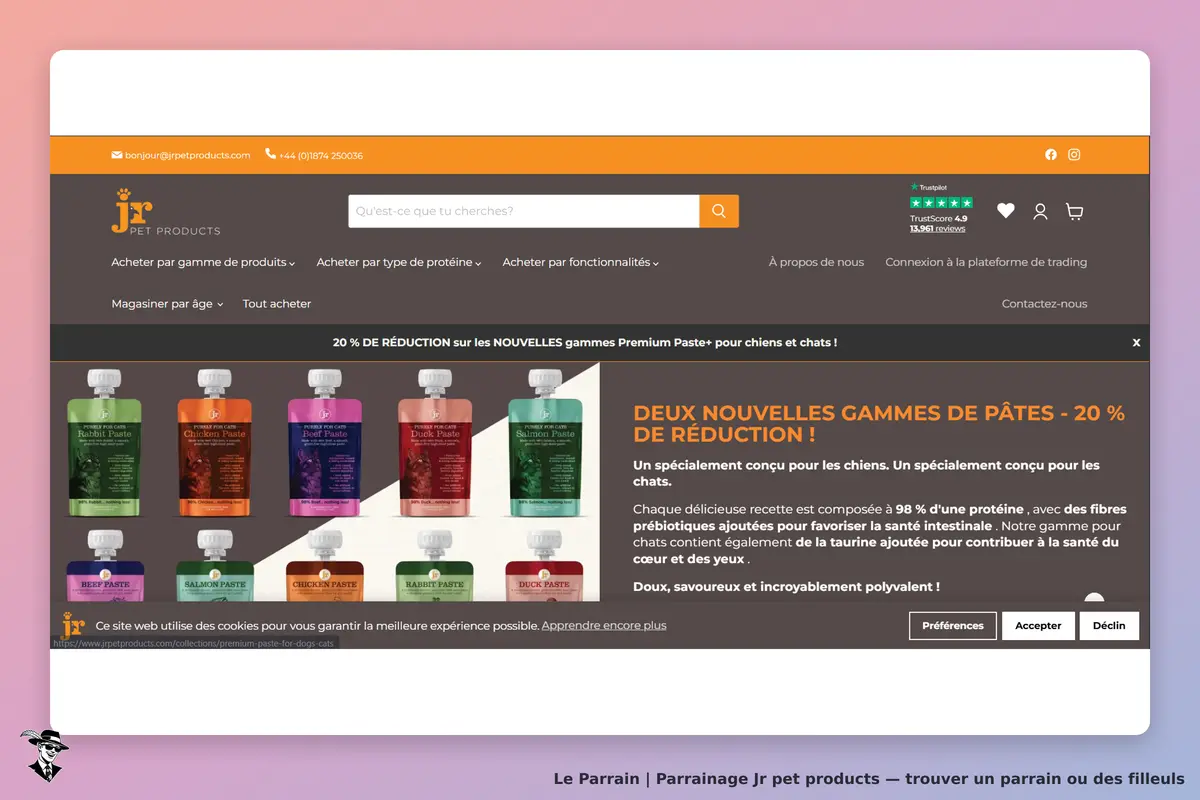Open Contactez-nous page
Viewport: 1200px width, 800px height.
(x=1044, y=303)
